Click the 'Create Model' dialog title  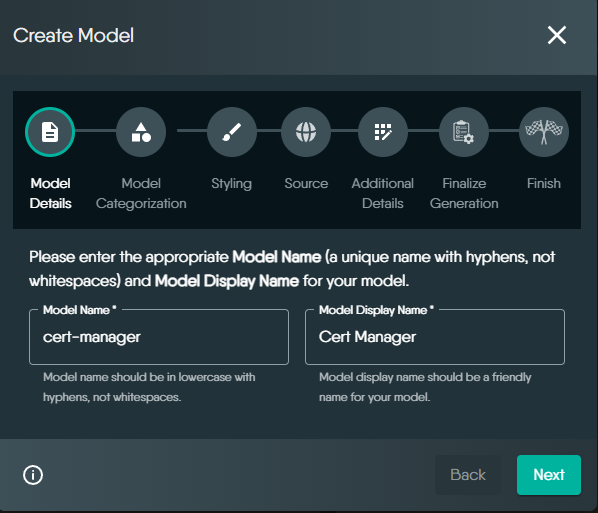click(74, 35)
